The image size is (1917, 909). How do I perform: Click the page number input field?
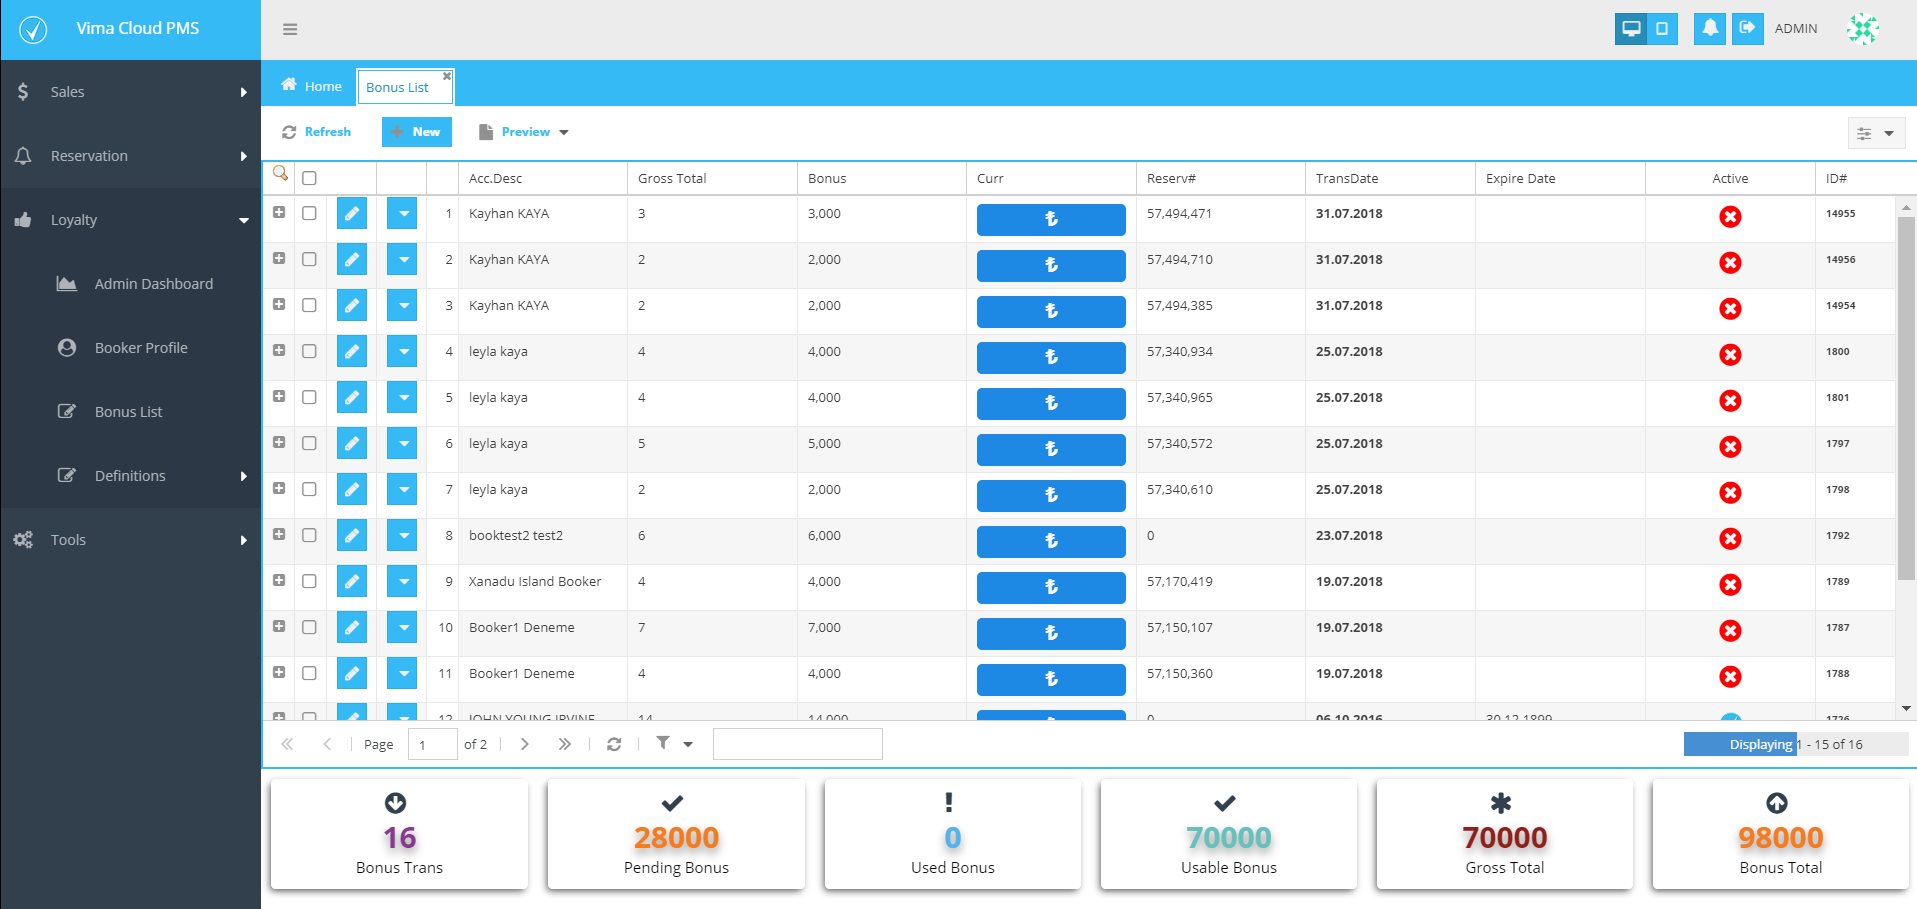click(433, 744)
